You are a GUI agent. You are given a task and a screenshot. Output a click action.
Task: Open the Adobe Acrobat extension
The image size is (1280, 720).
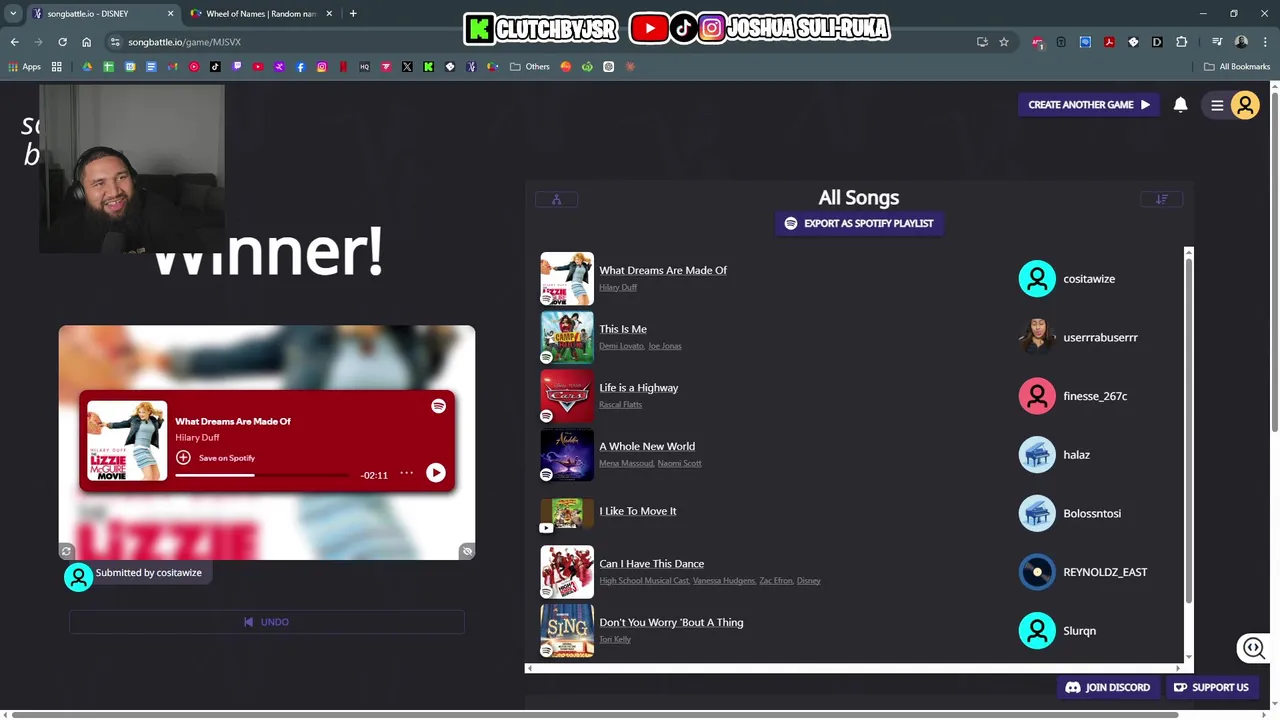pyautogui.click(x=1109, y=42)
